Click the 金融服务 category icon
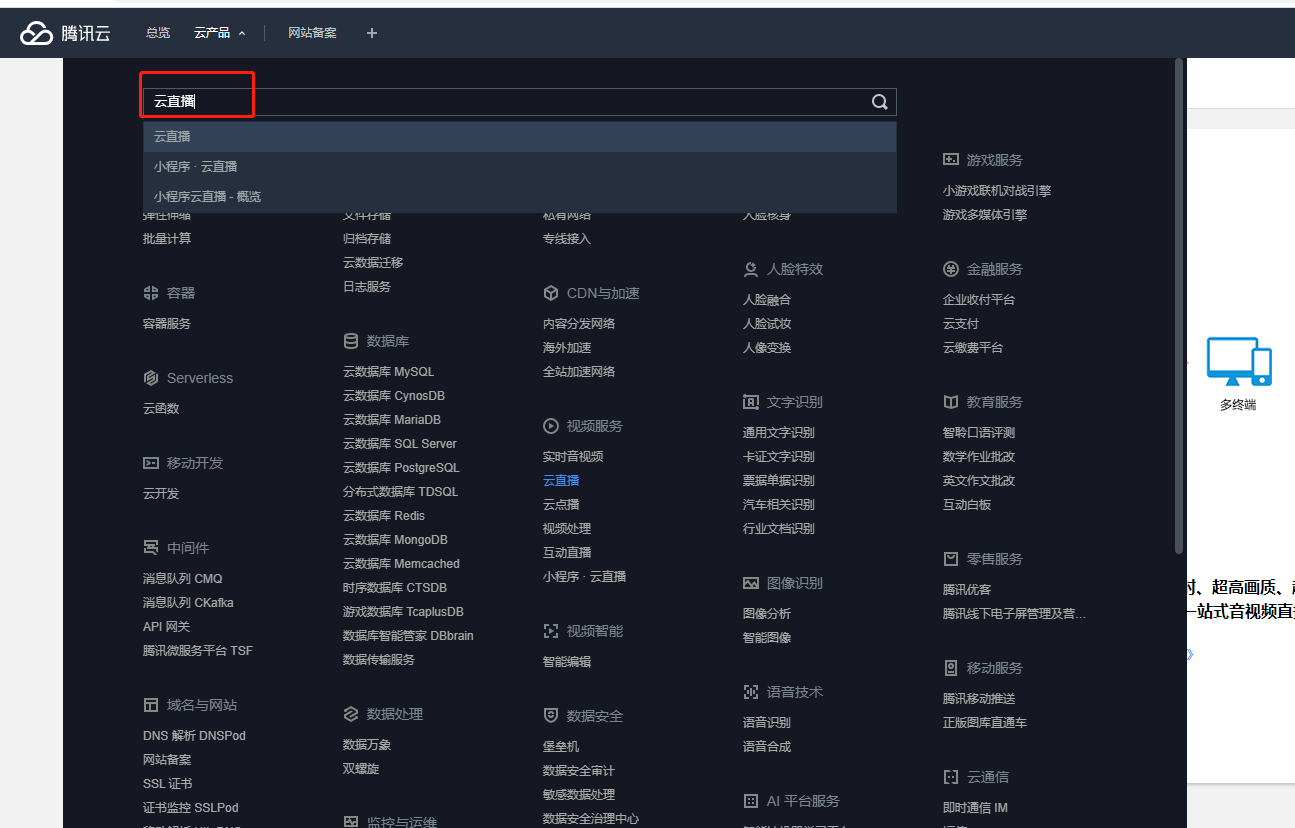This screenshot has width=1295, height=828. (951, 269)
